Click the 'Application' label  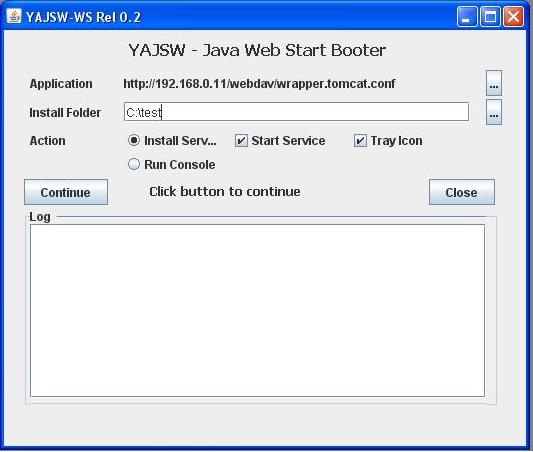(x=61, y=84)
